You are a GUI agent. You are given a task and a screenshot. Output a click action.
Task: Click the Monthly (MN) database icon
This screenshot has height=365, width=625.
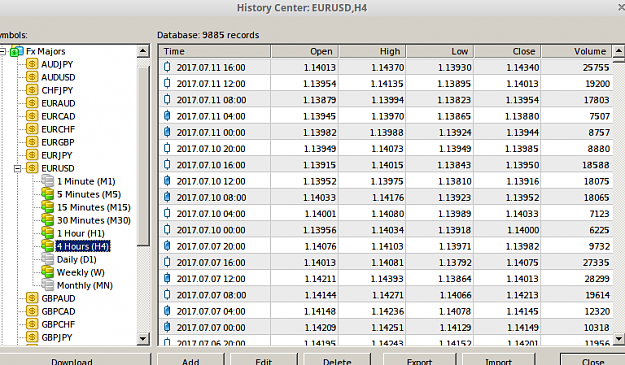click(47, 285)
